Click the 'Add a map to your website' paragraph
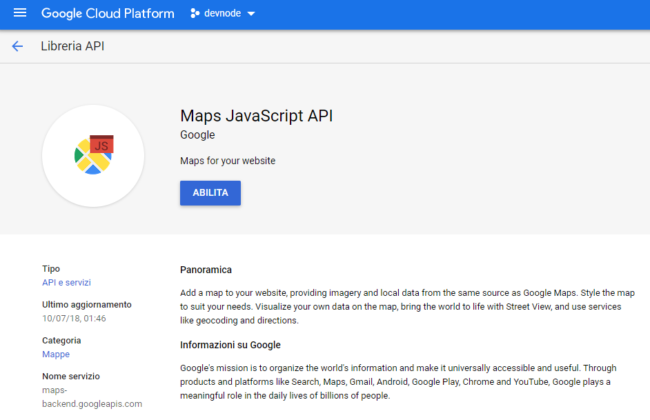 point(407,307)
